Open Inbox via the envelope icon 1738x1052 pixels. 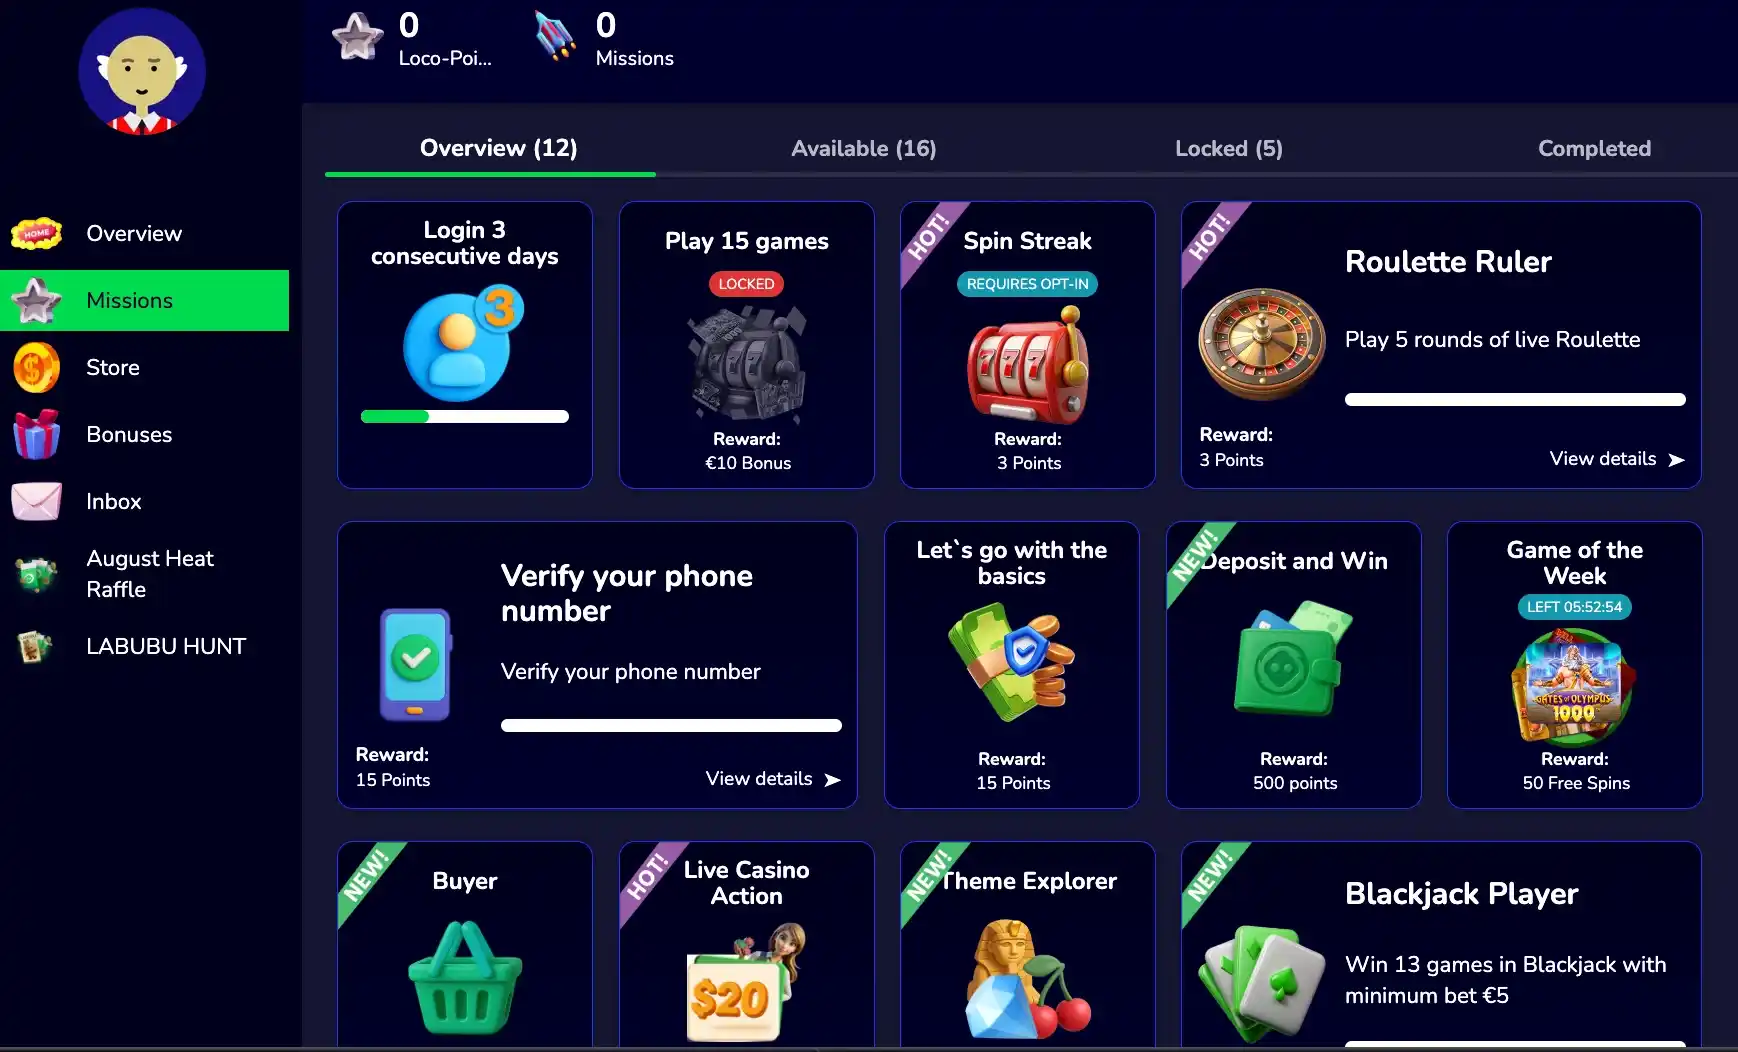(x=37, y=501)
